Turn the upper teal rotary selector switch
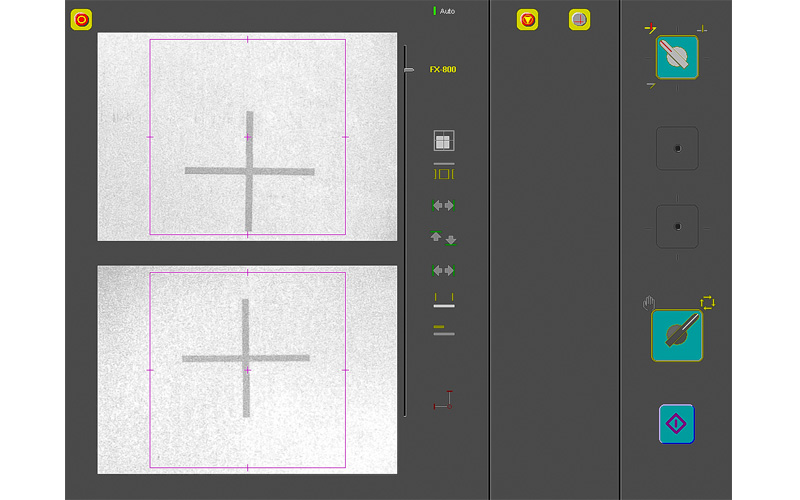The width and height of the screenshot is (800, 500). pos(677,57)
